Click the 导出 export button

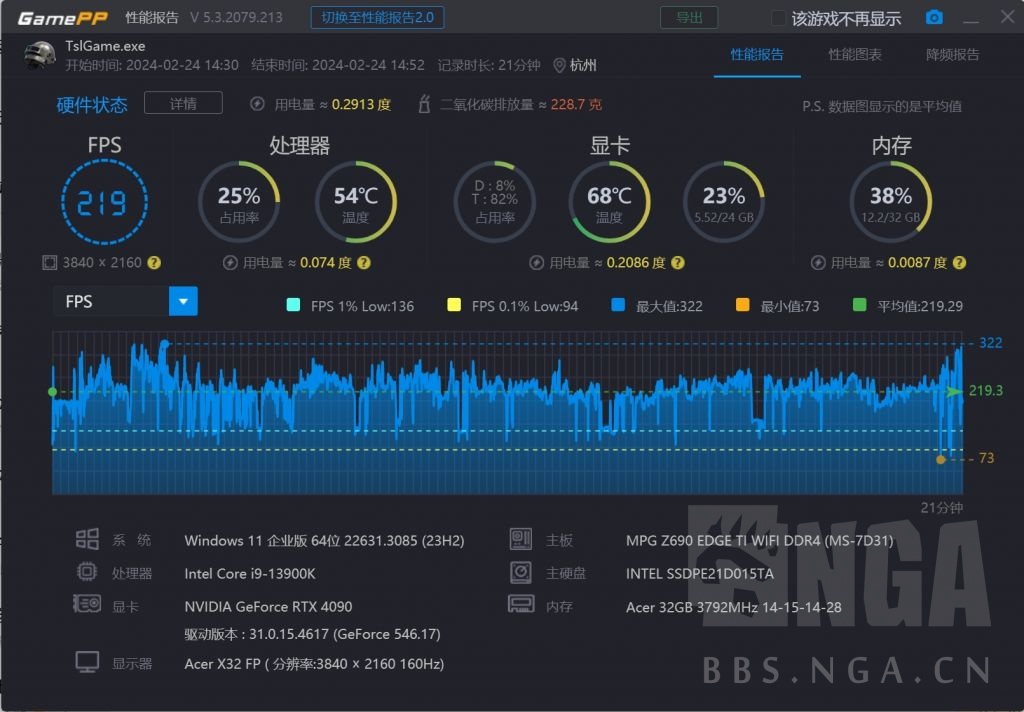688,17
